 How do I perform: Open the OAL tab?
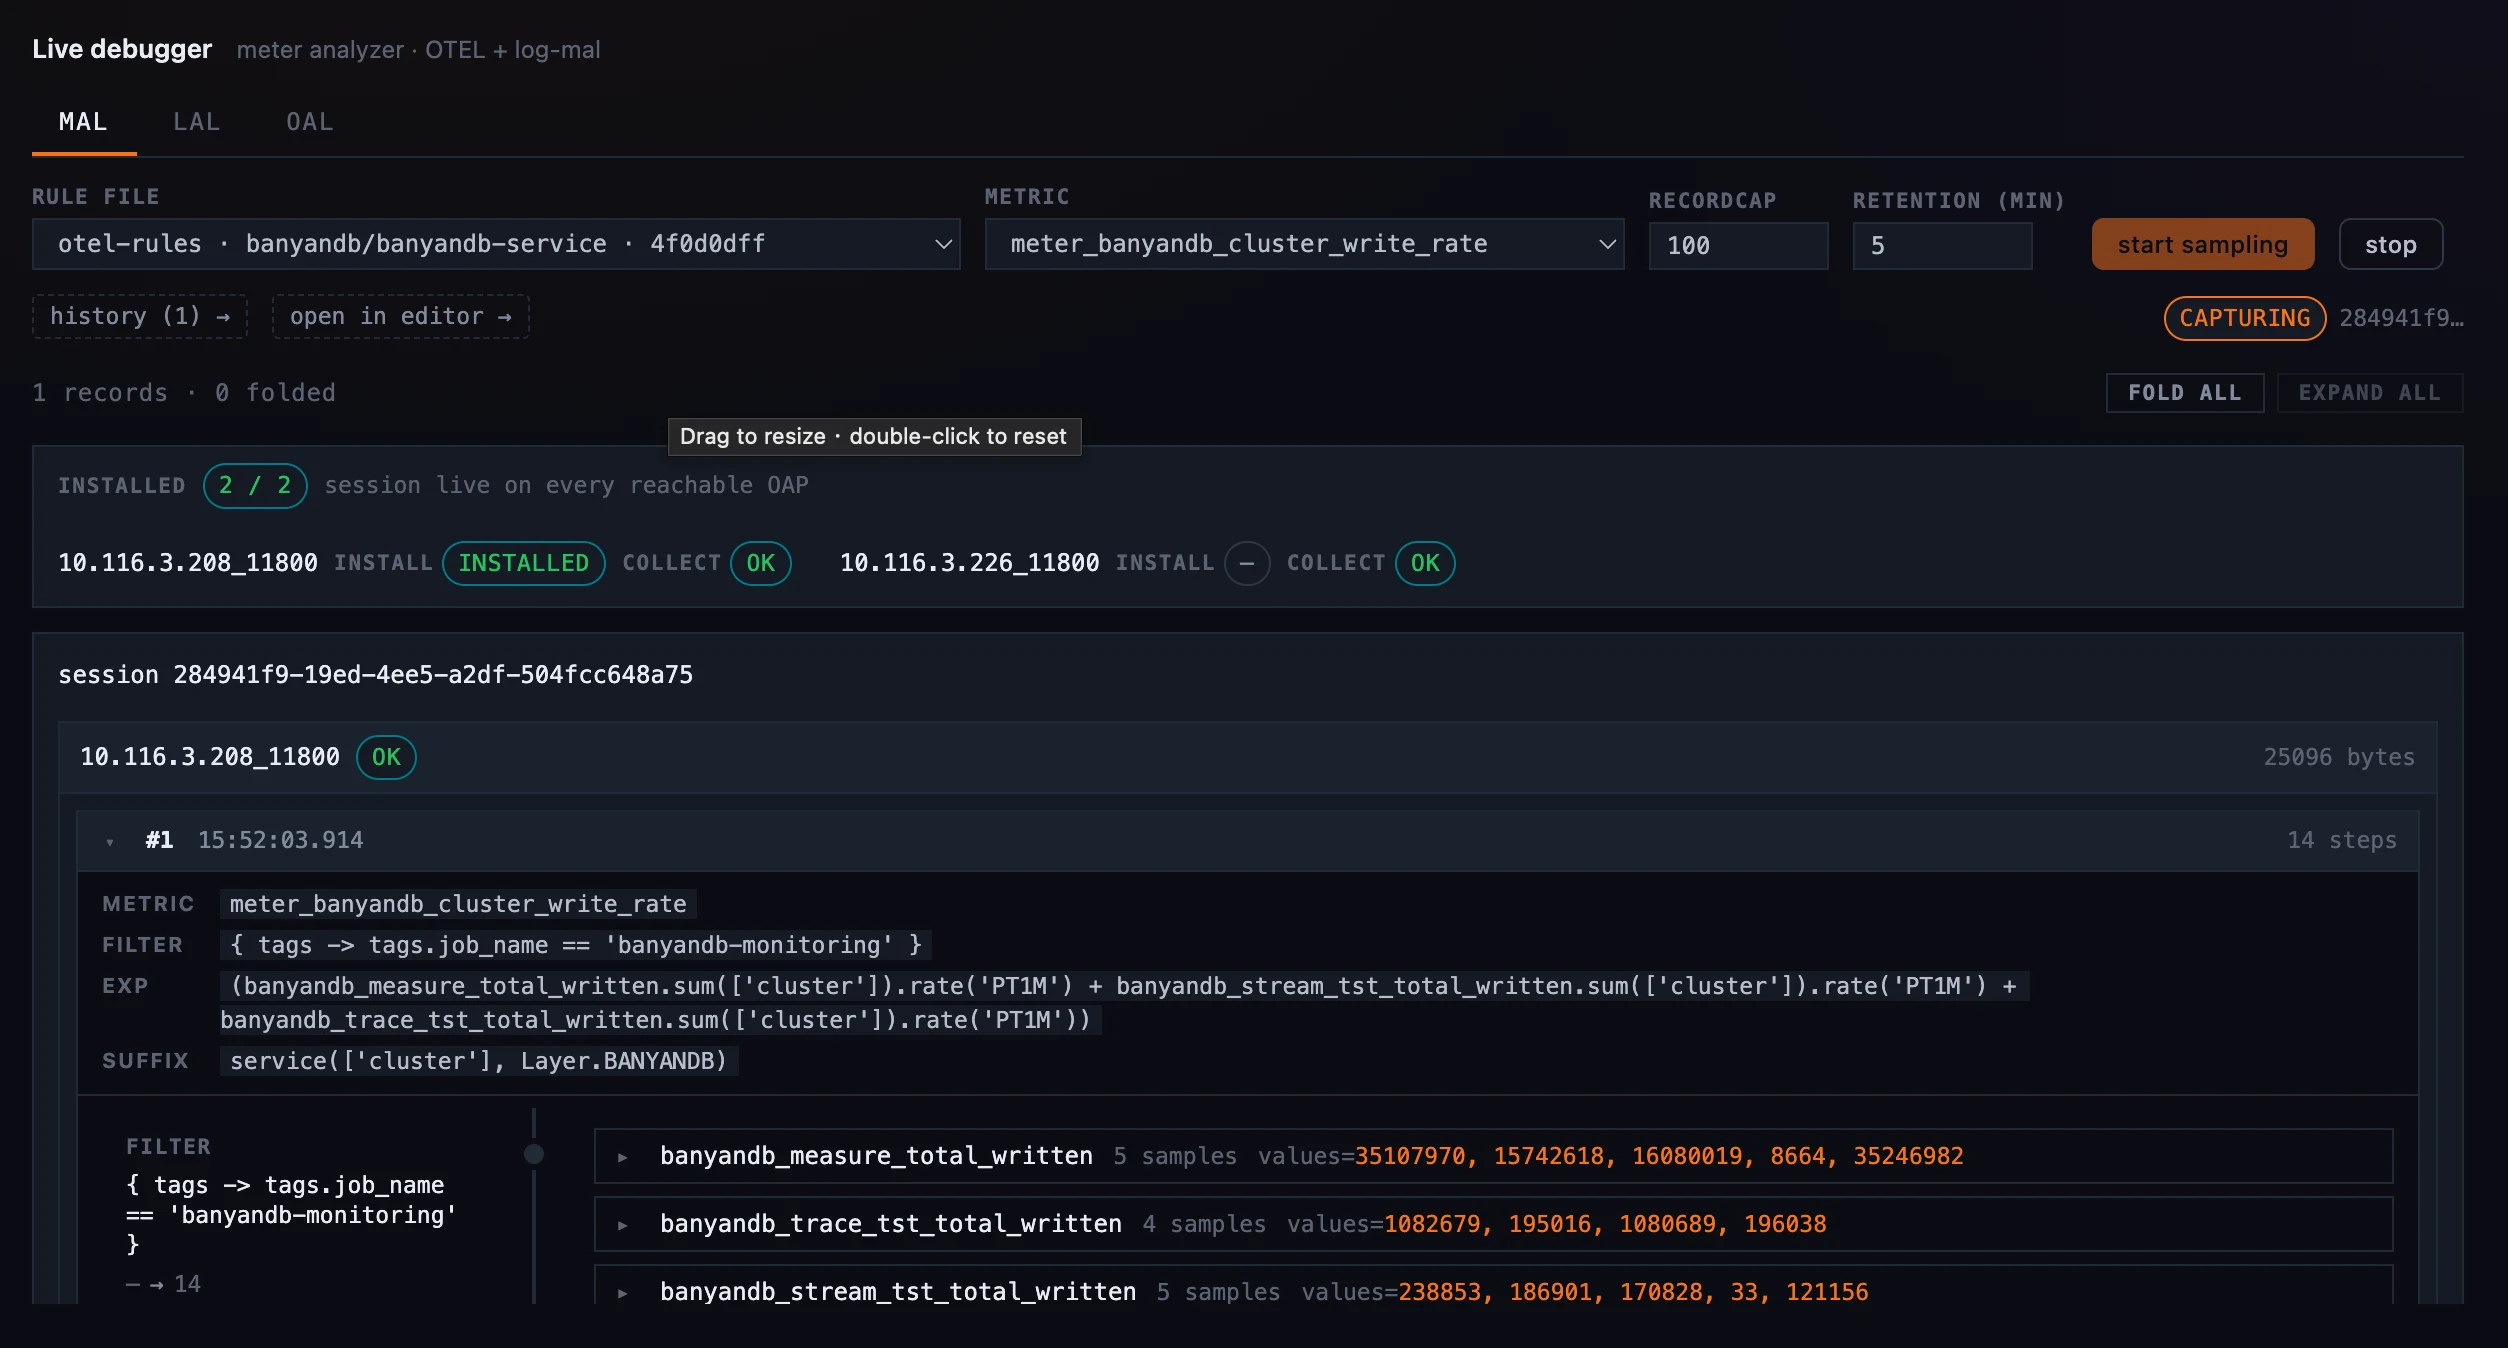coord(309,122)
